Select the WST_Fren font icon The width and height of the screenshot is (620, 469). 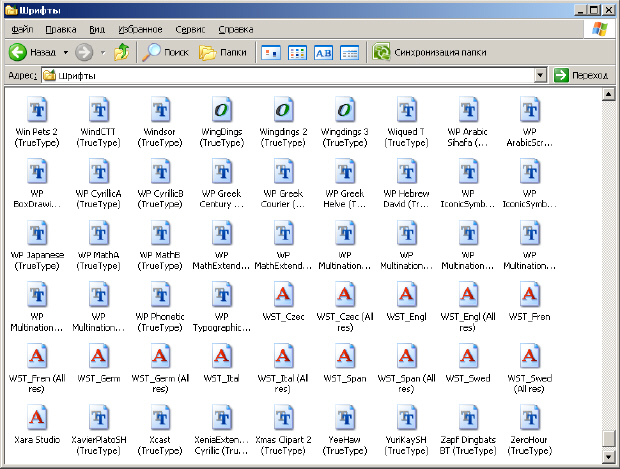tap(530, 295)
